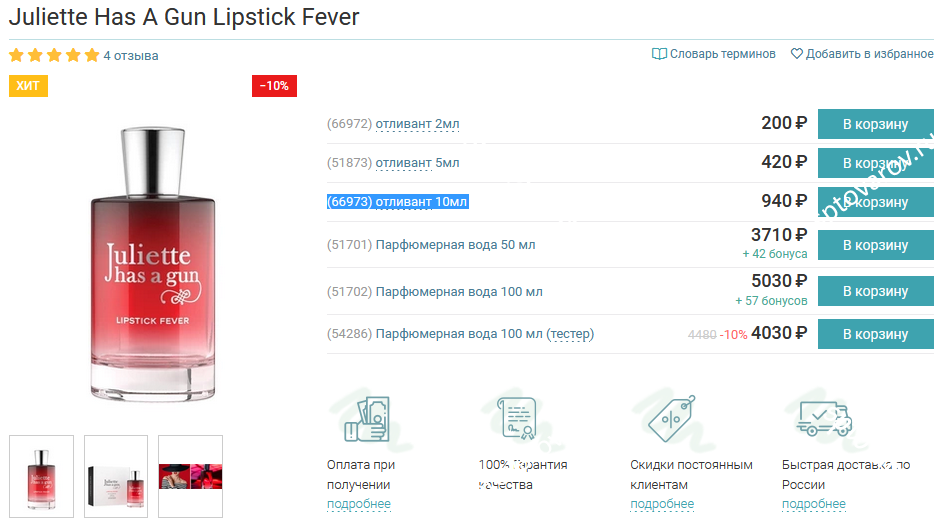Open Парфюмерная вода 100 мл (тестер) link

click(x=485, y=334)
